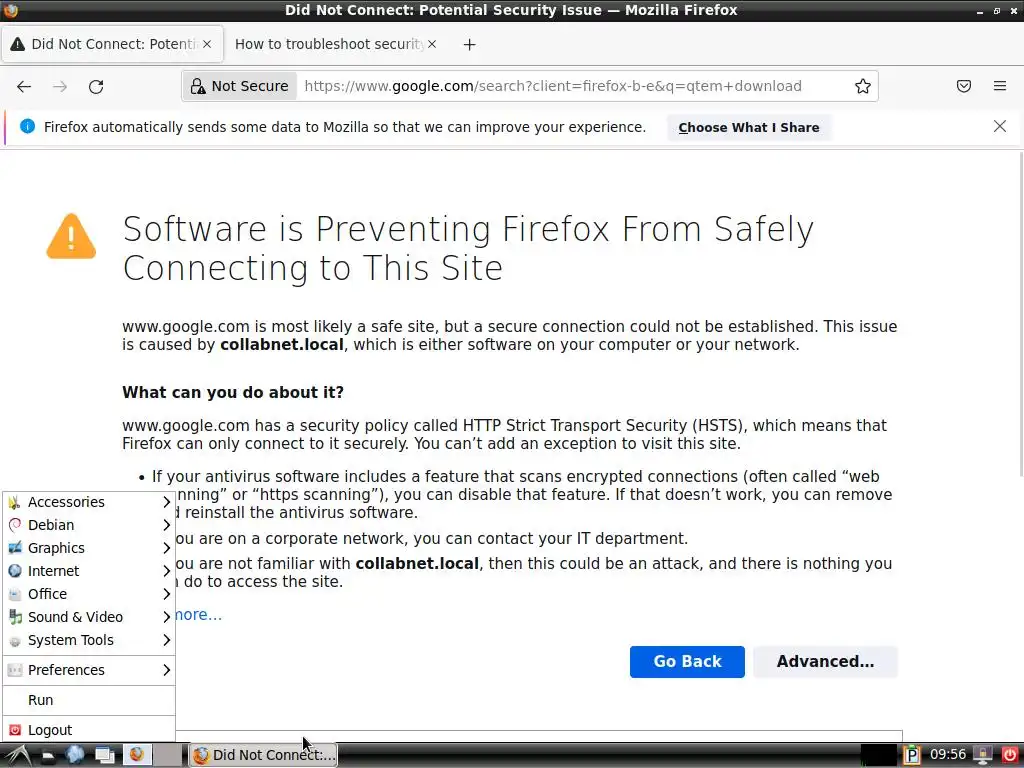Open the Preferences submenu
This screenshot has height=768, width=1024.
tap(89, 670)
